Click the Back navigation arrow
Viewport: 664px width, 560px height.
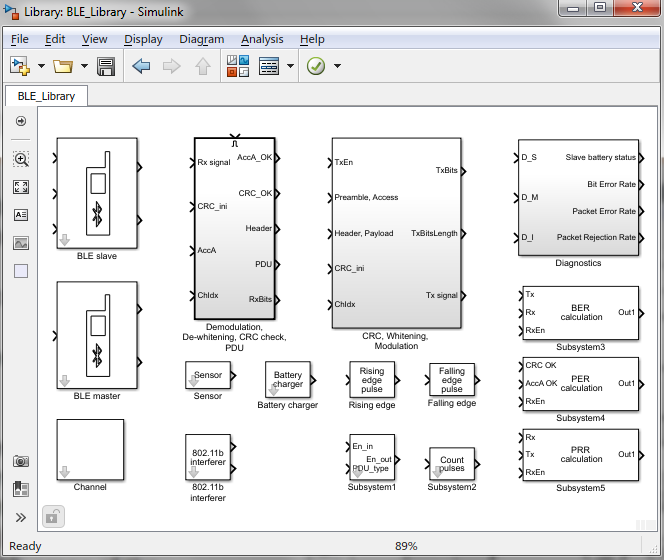click(141, 67)
